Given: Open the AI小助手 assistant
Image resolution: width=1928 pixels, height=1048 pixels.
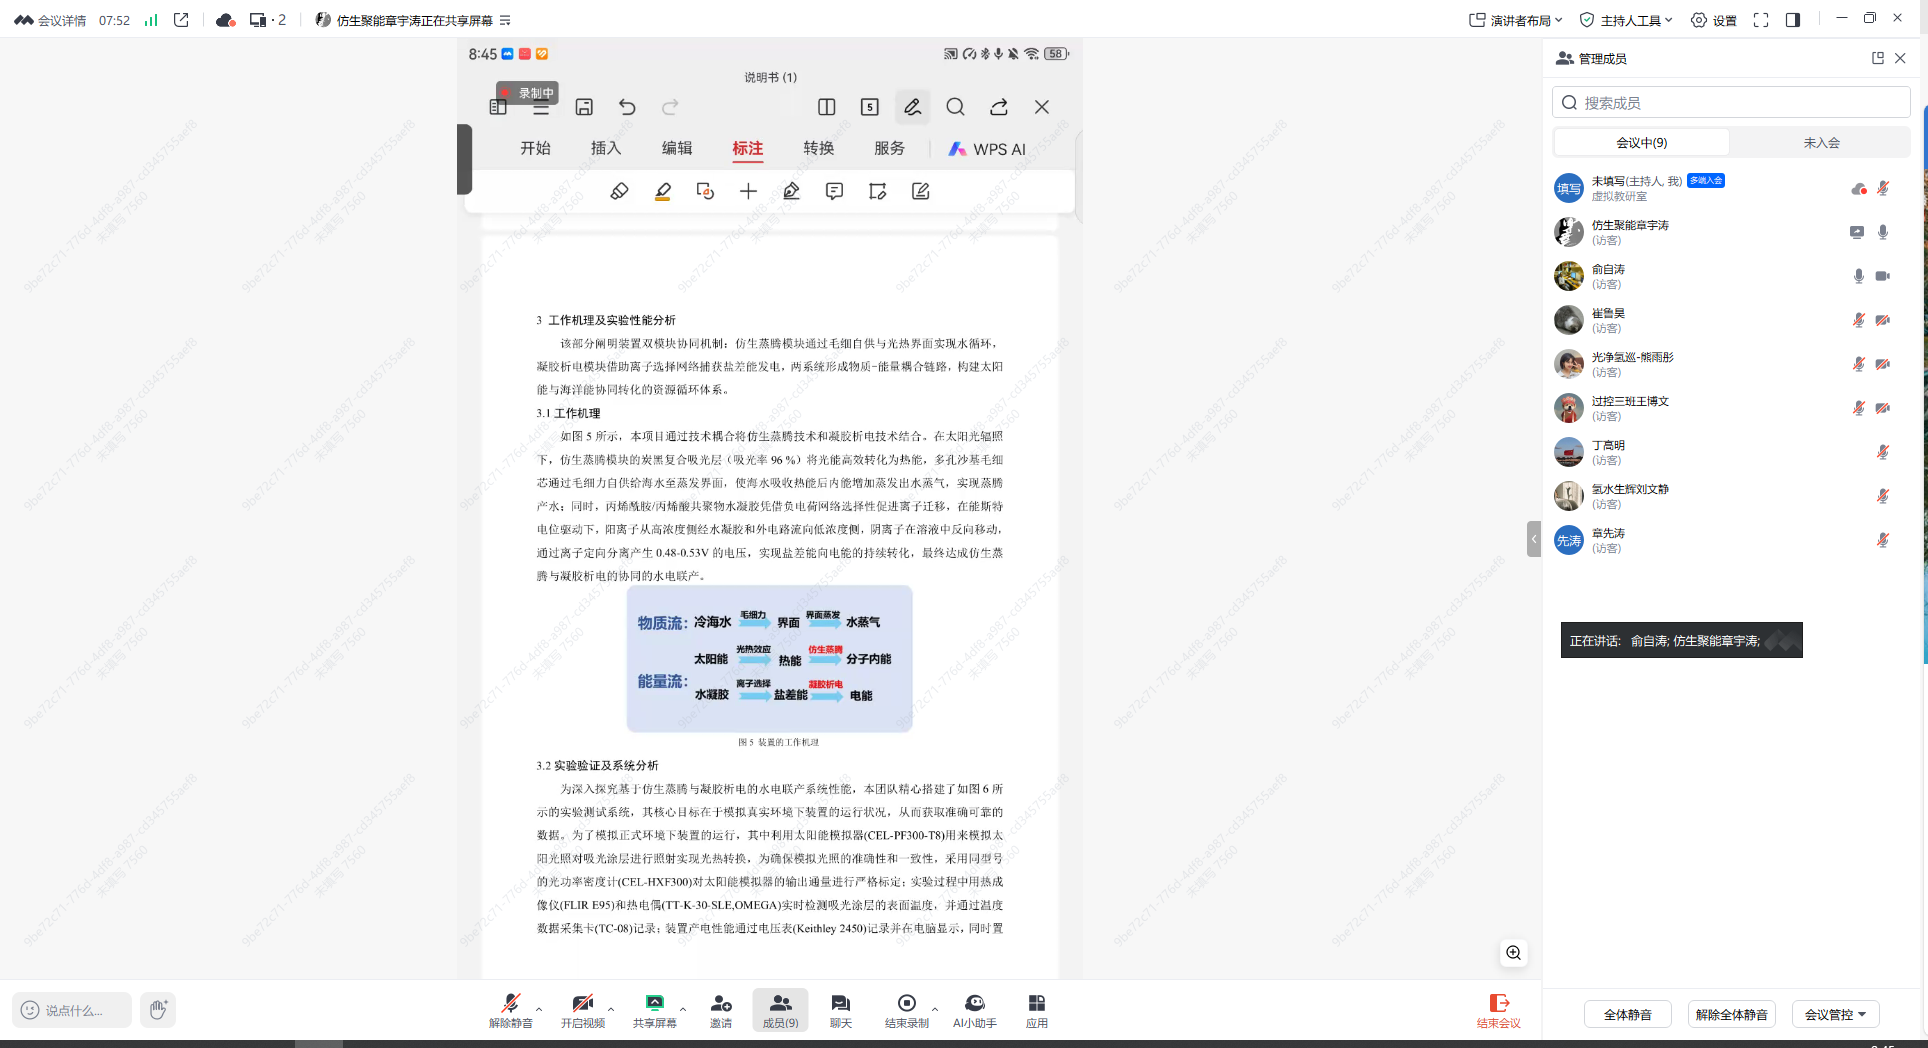Looking at the screenshot, I should [975, 1010].
